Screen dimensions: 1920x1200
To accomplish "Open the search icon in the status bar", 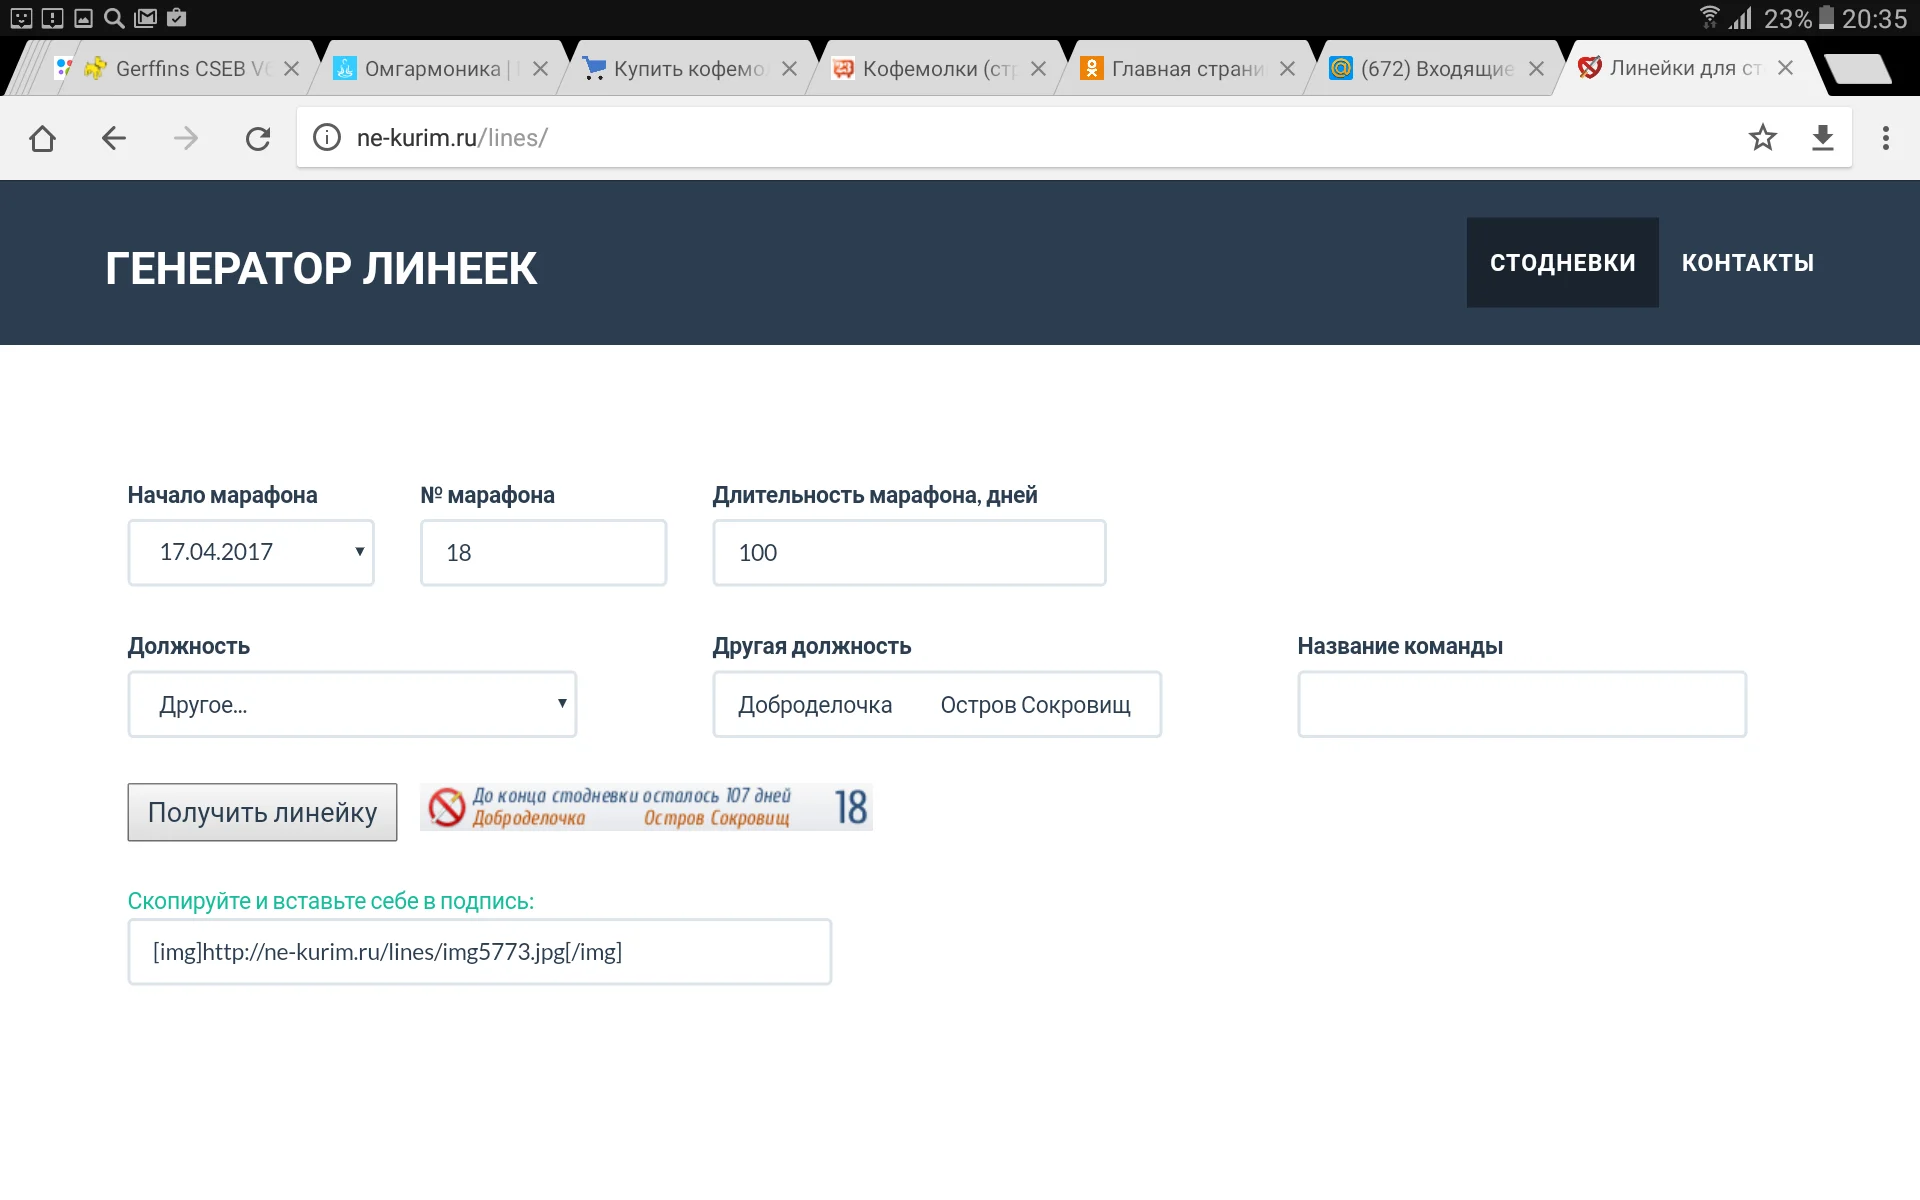I will (113, 17).
